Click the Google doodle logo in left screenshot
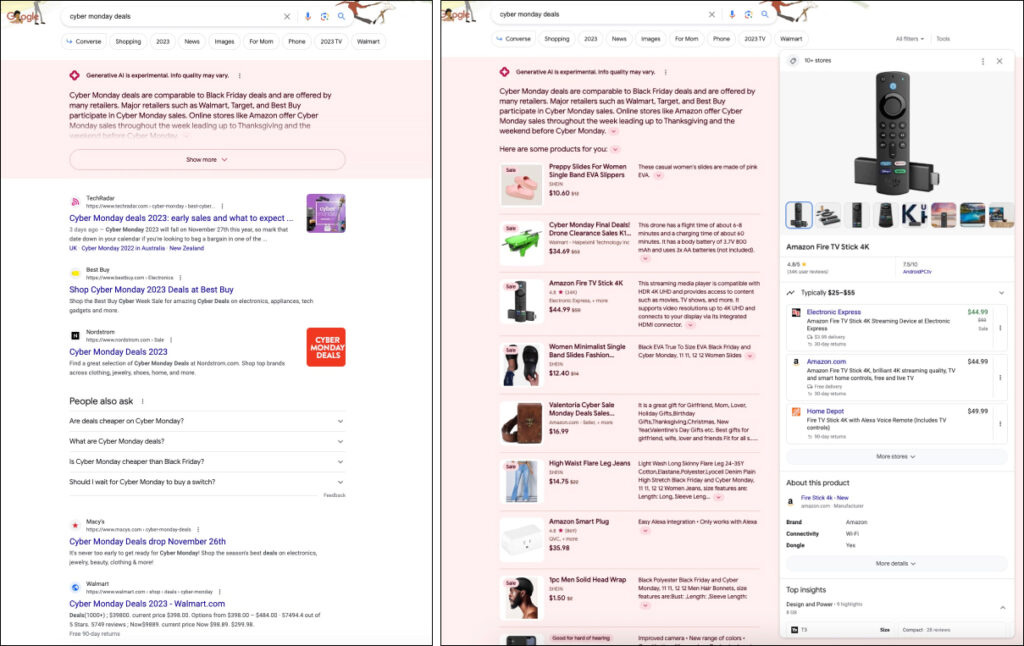 pyautogui.click(x=23, y=16)
